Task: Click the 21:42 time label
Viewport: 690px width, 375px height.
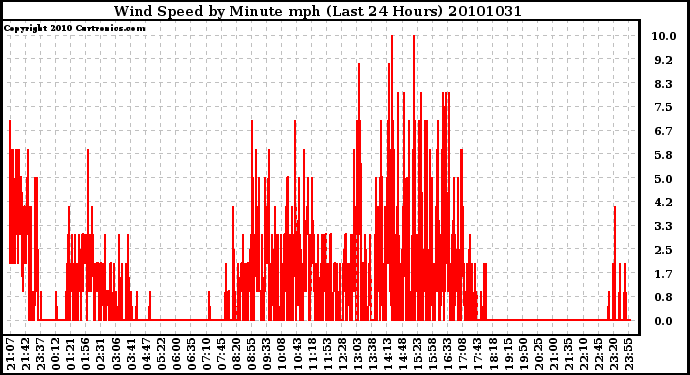Action: click(26, 355)
